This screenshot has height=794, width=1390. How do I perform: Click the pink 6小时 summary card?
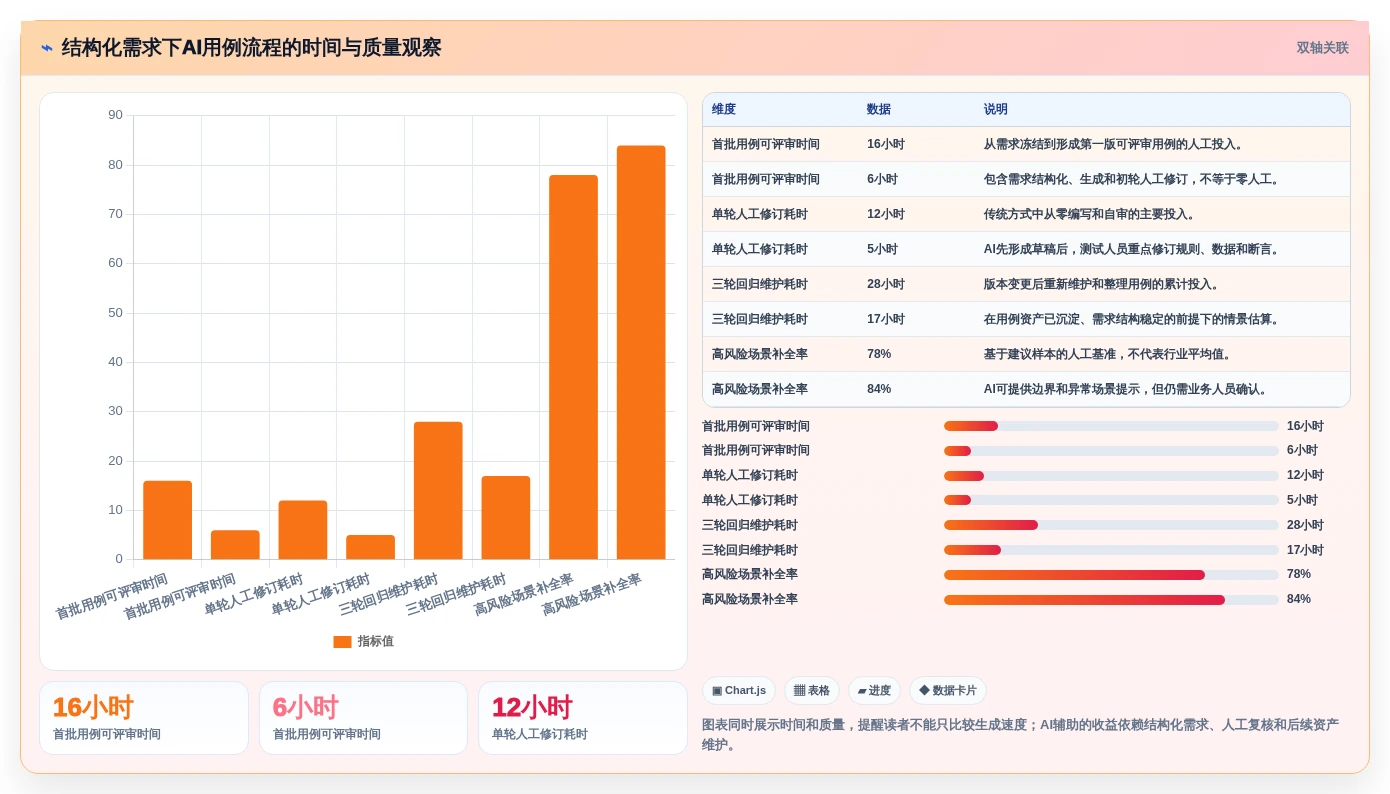pyautogui.click(x=363, y=718)
